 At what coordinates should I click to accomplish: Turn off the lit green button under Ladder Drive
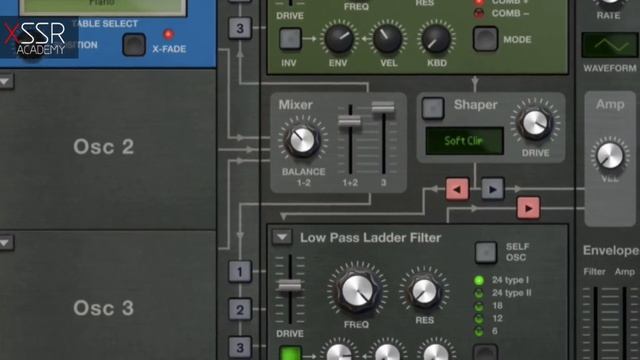point(290,353)
